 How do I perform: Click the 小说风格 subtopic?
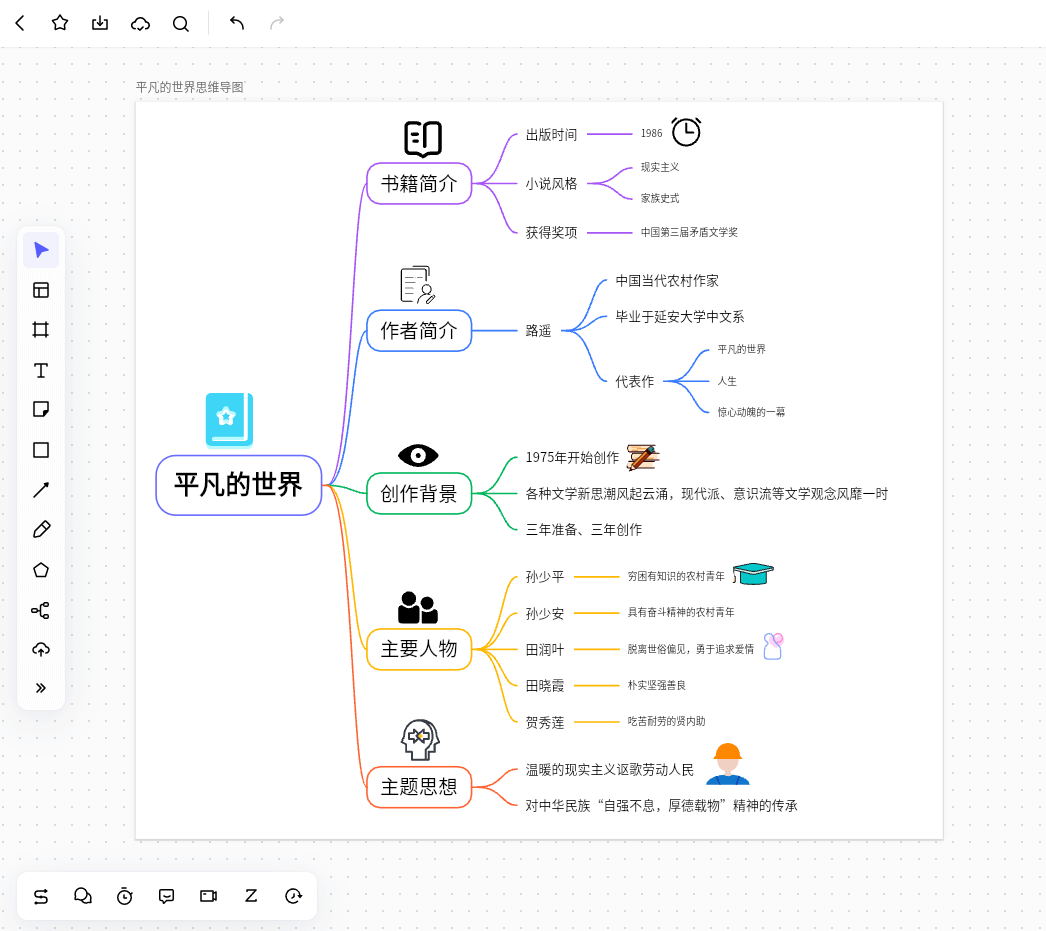[x=551, y=183]
